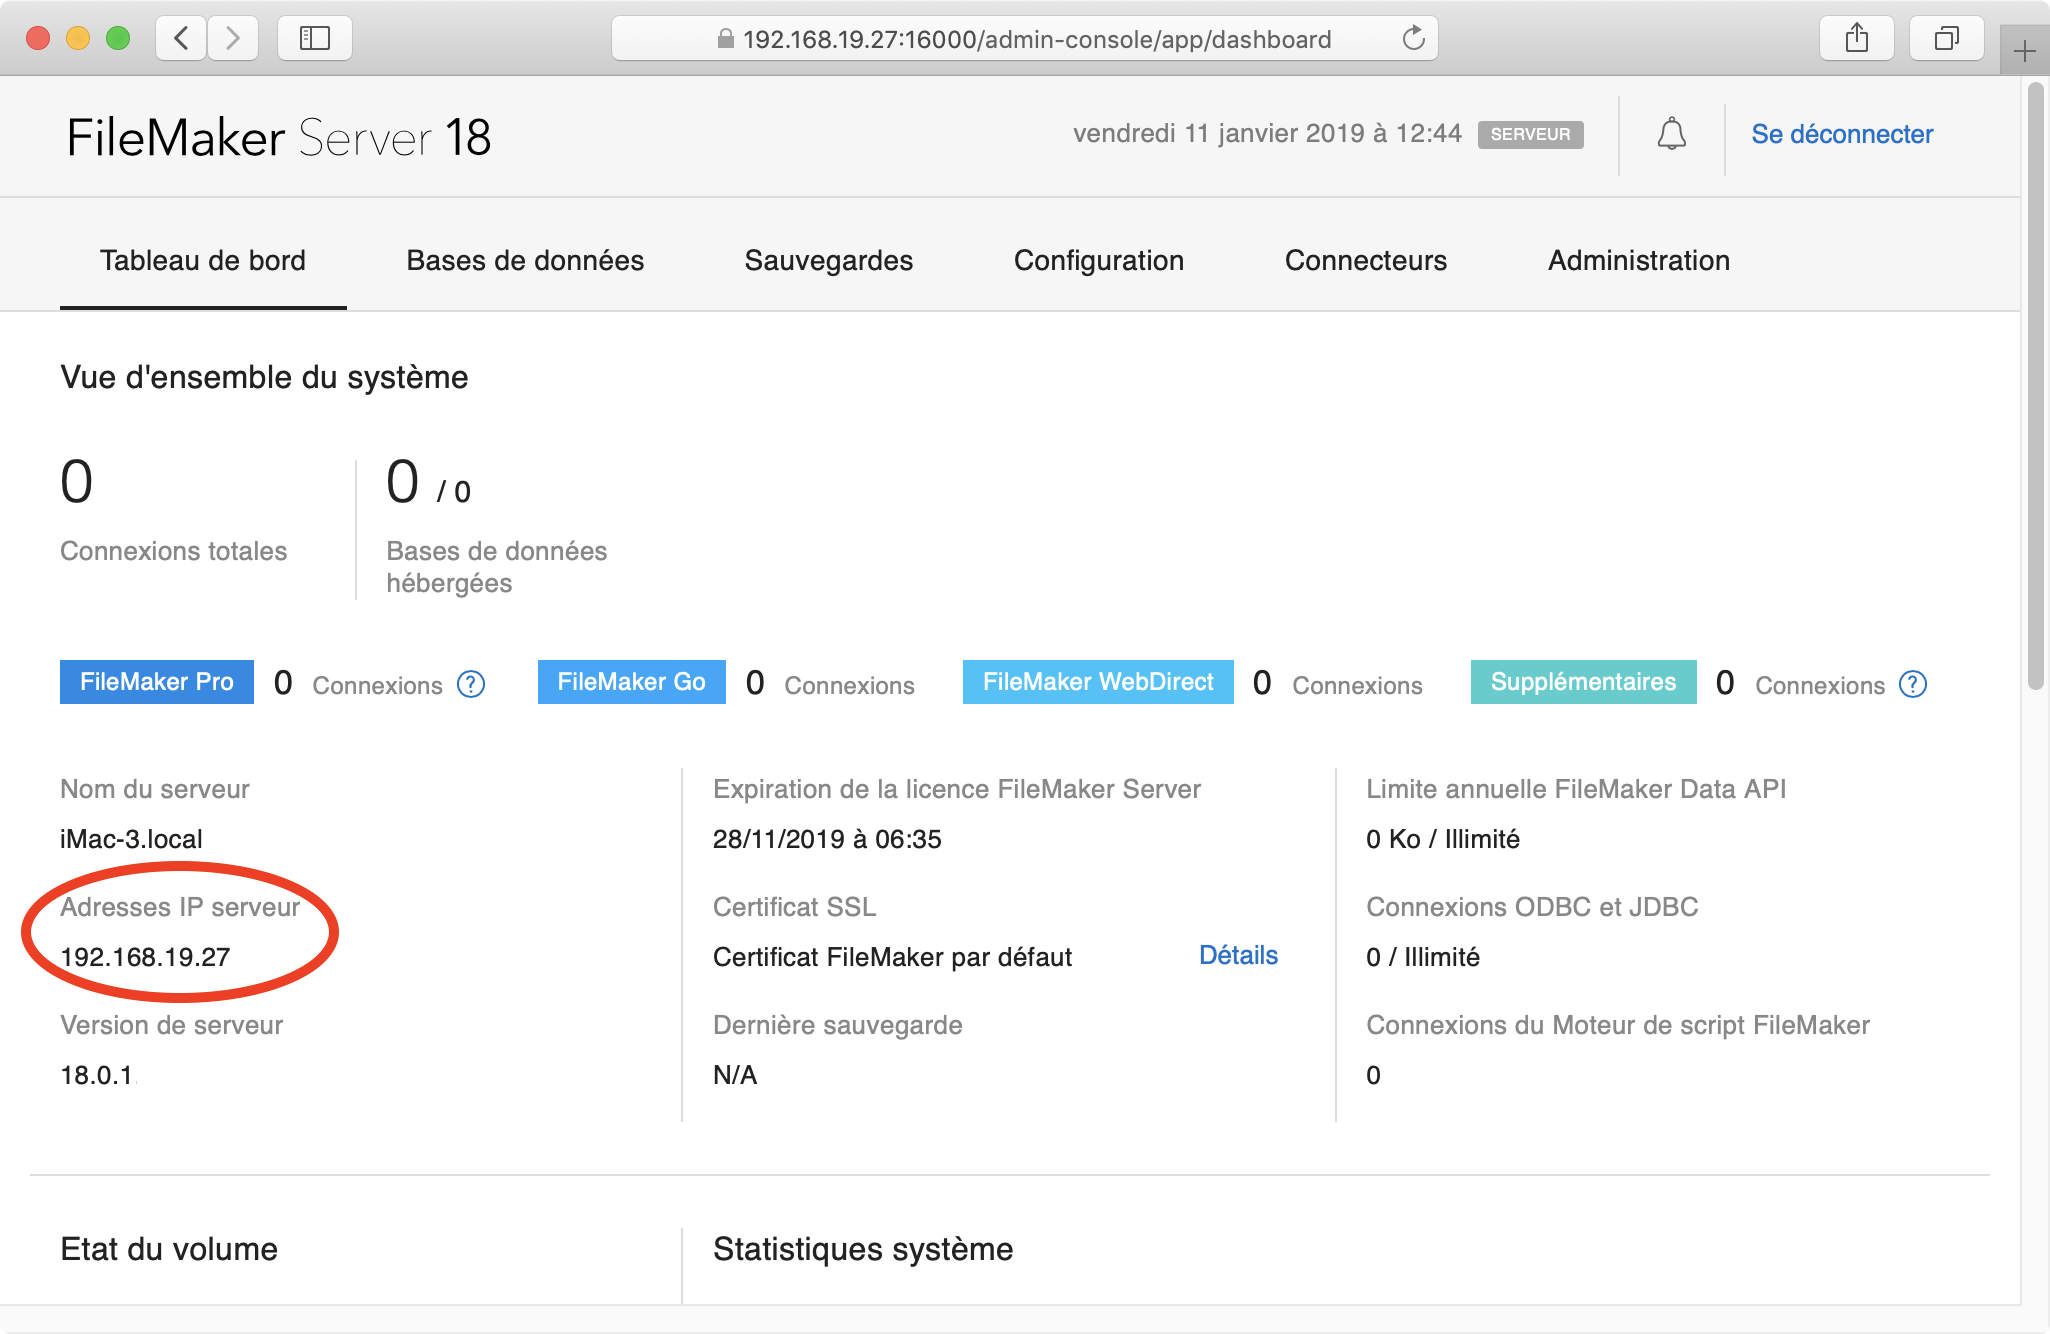The image size is (2050, 1334).
Task: Click the FileMaker Server 18 logo title
Action: pos(279,137)
